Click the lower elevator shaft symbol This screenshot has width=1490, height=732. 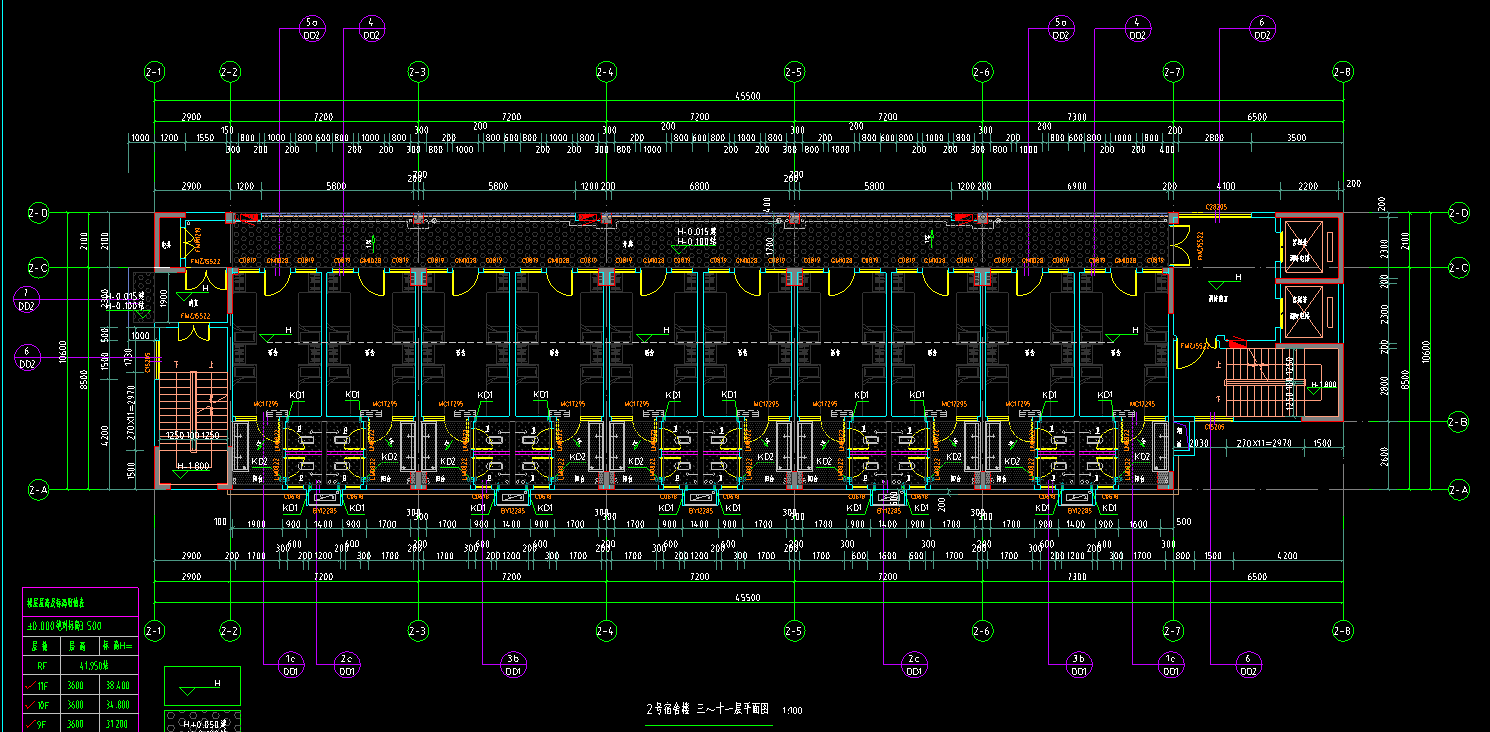coord(1304,309)
